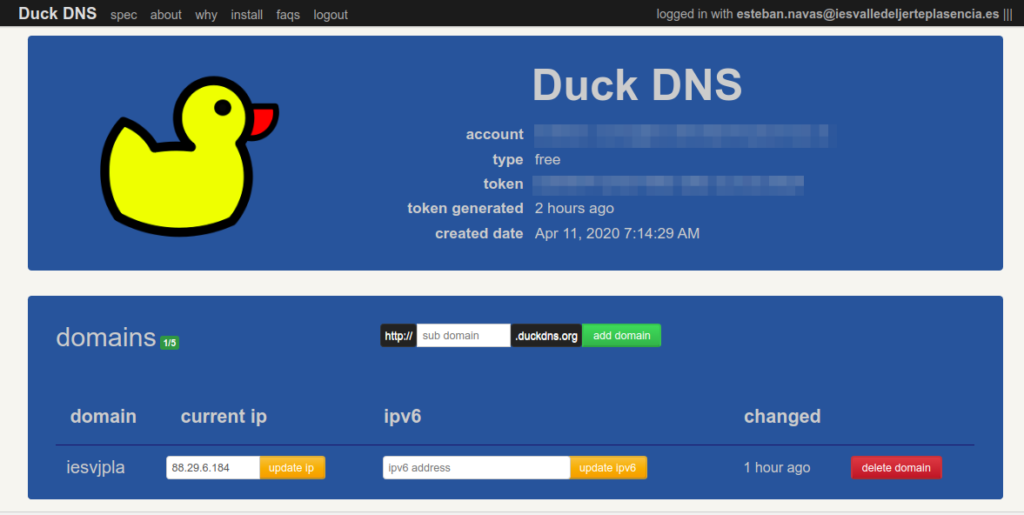Viewport: 1024px width, 515px height.
Task: Click the 'free' account type value
Action: [x=547, y=159]
